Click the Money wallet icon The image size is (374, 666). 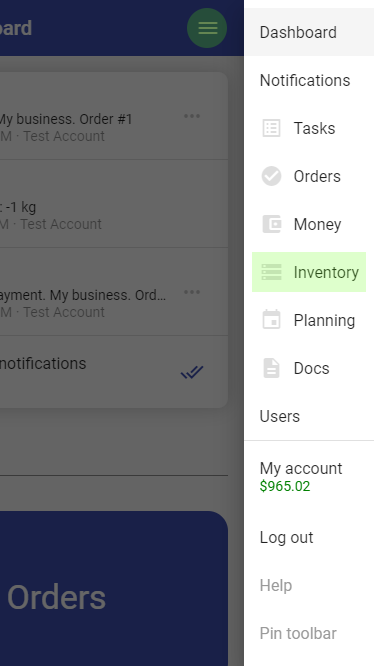271,224
